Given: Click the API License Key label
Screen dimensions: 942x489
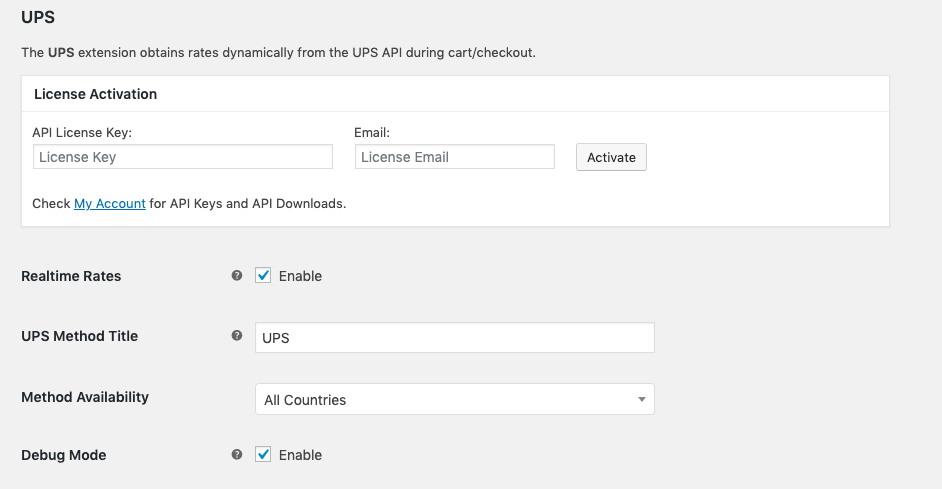Looking at the screenshot, I should [x=82, y=133].
